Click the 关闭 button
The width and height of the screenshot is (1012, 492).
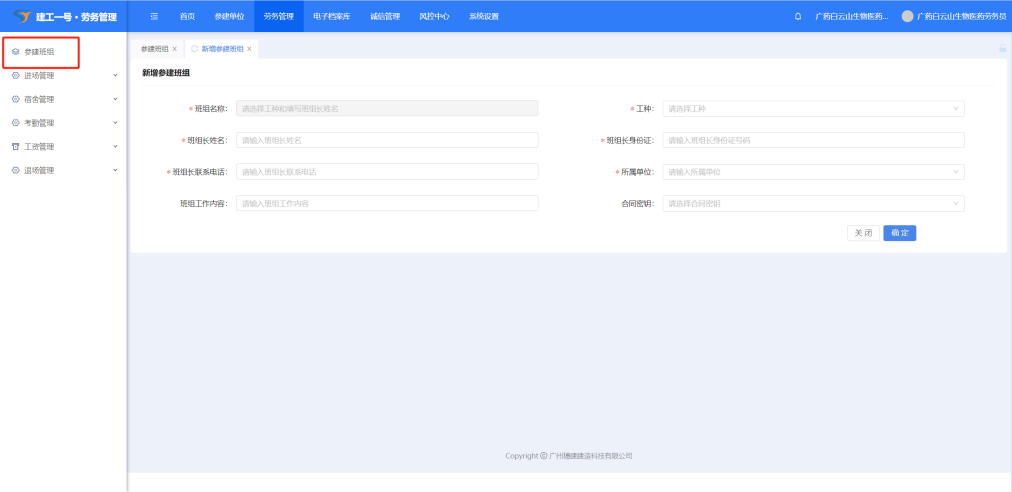click(x=862, y=233)
